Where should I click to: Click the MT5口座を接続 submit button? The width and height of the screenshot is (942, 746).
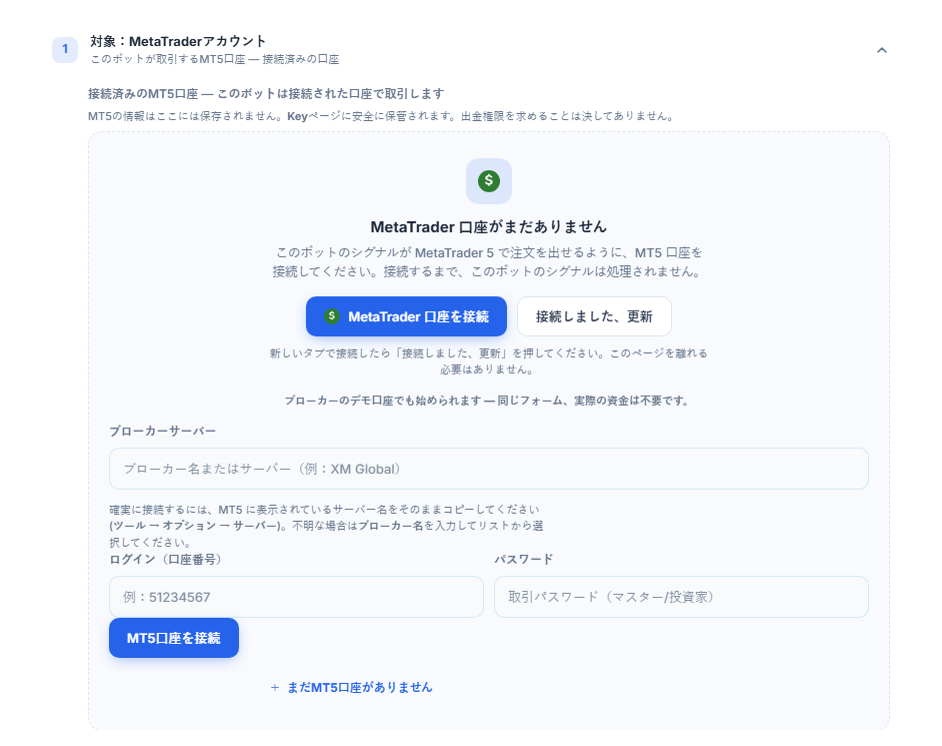174,637
